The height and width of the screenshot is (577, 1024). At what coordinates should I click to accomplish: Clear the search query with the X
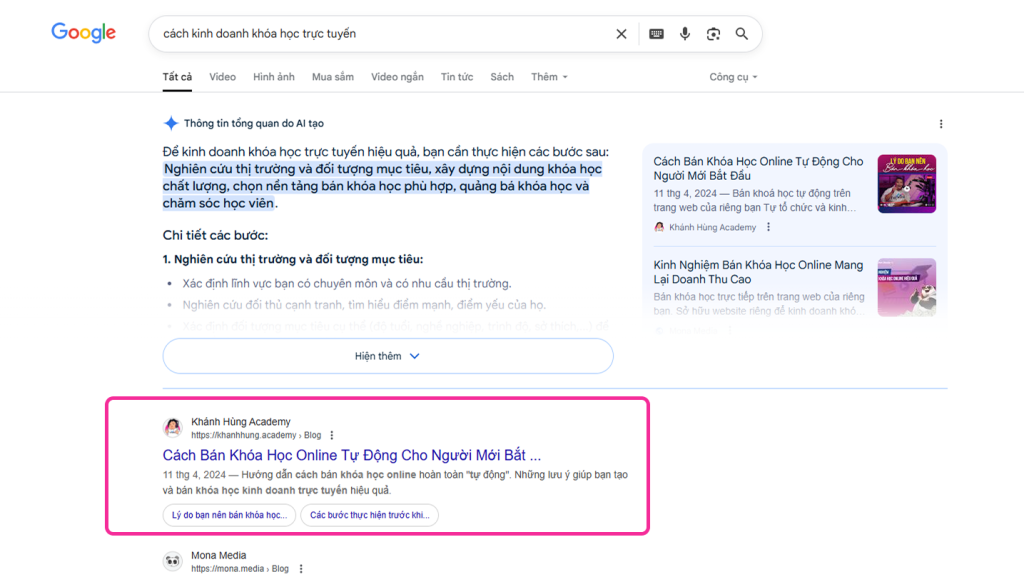pyautogui.click(x=621, y=34)
